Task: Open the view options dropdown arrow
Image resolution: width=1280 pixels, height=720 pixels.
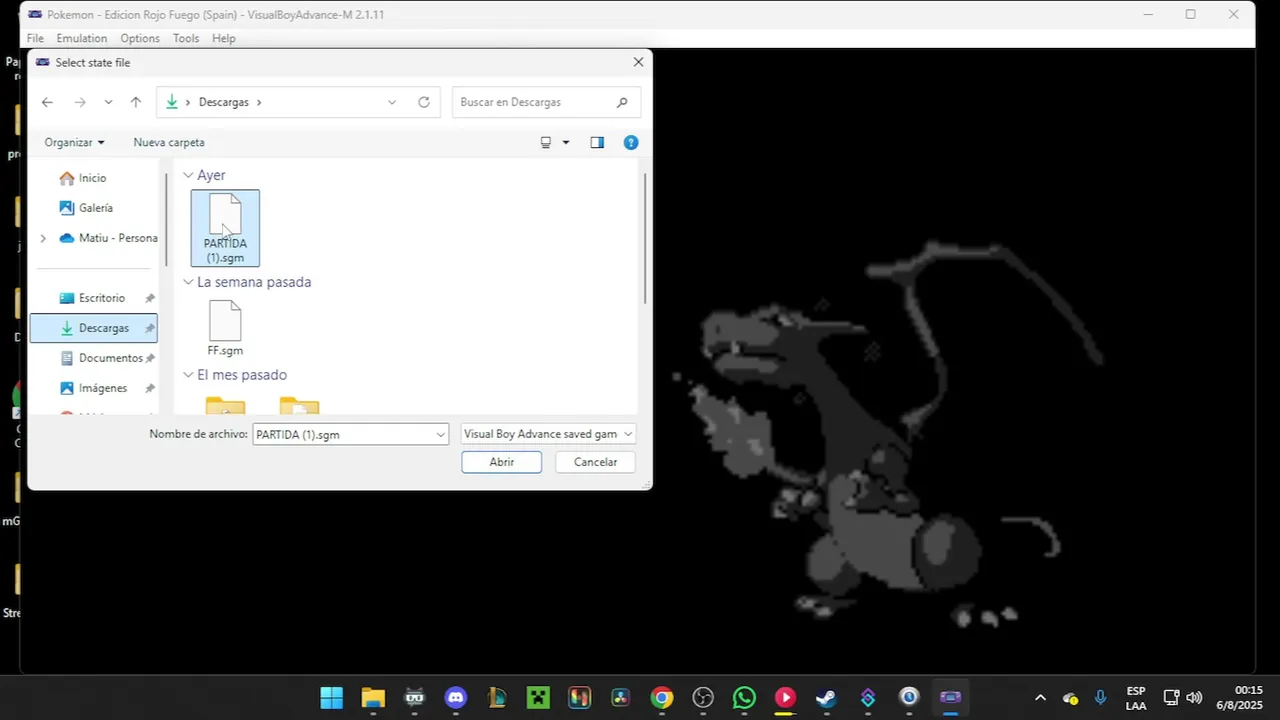Action: 566,142
